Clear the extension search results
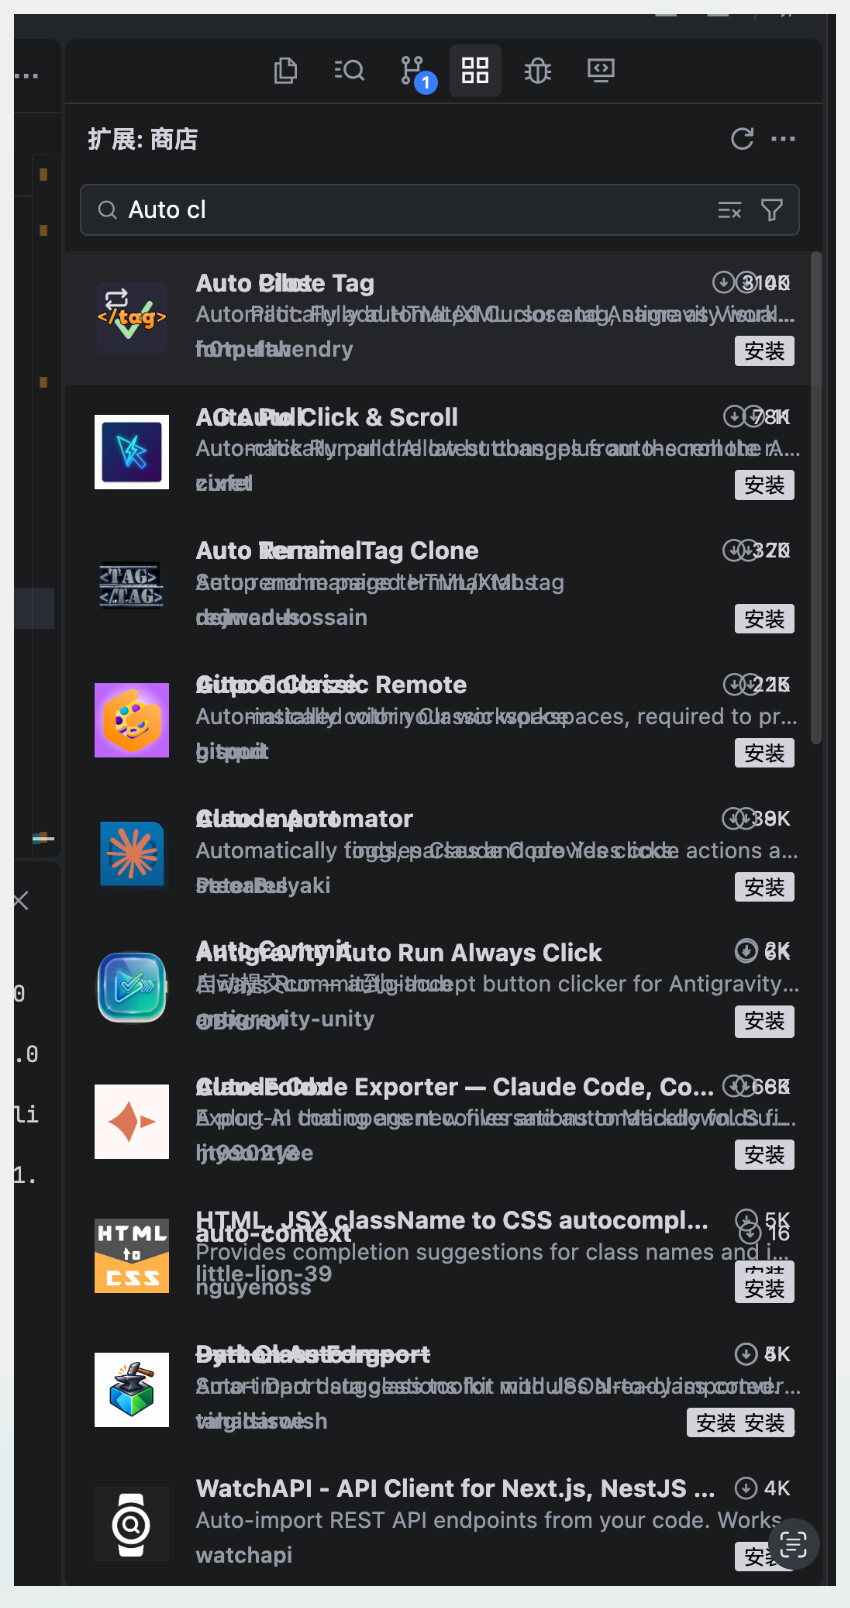The image size is (850, 1608). click(730, 210)
